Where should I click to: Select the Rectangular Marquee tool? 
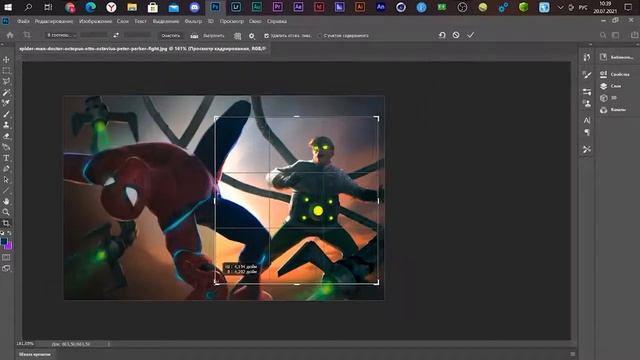coord(6,71)
